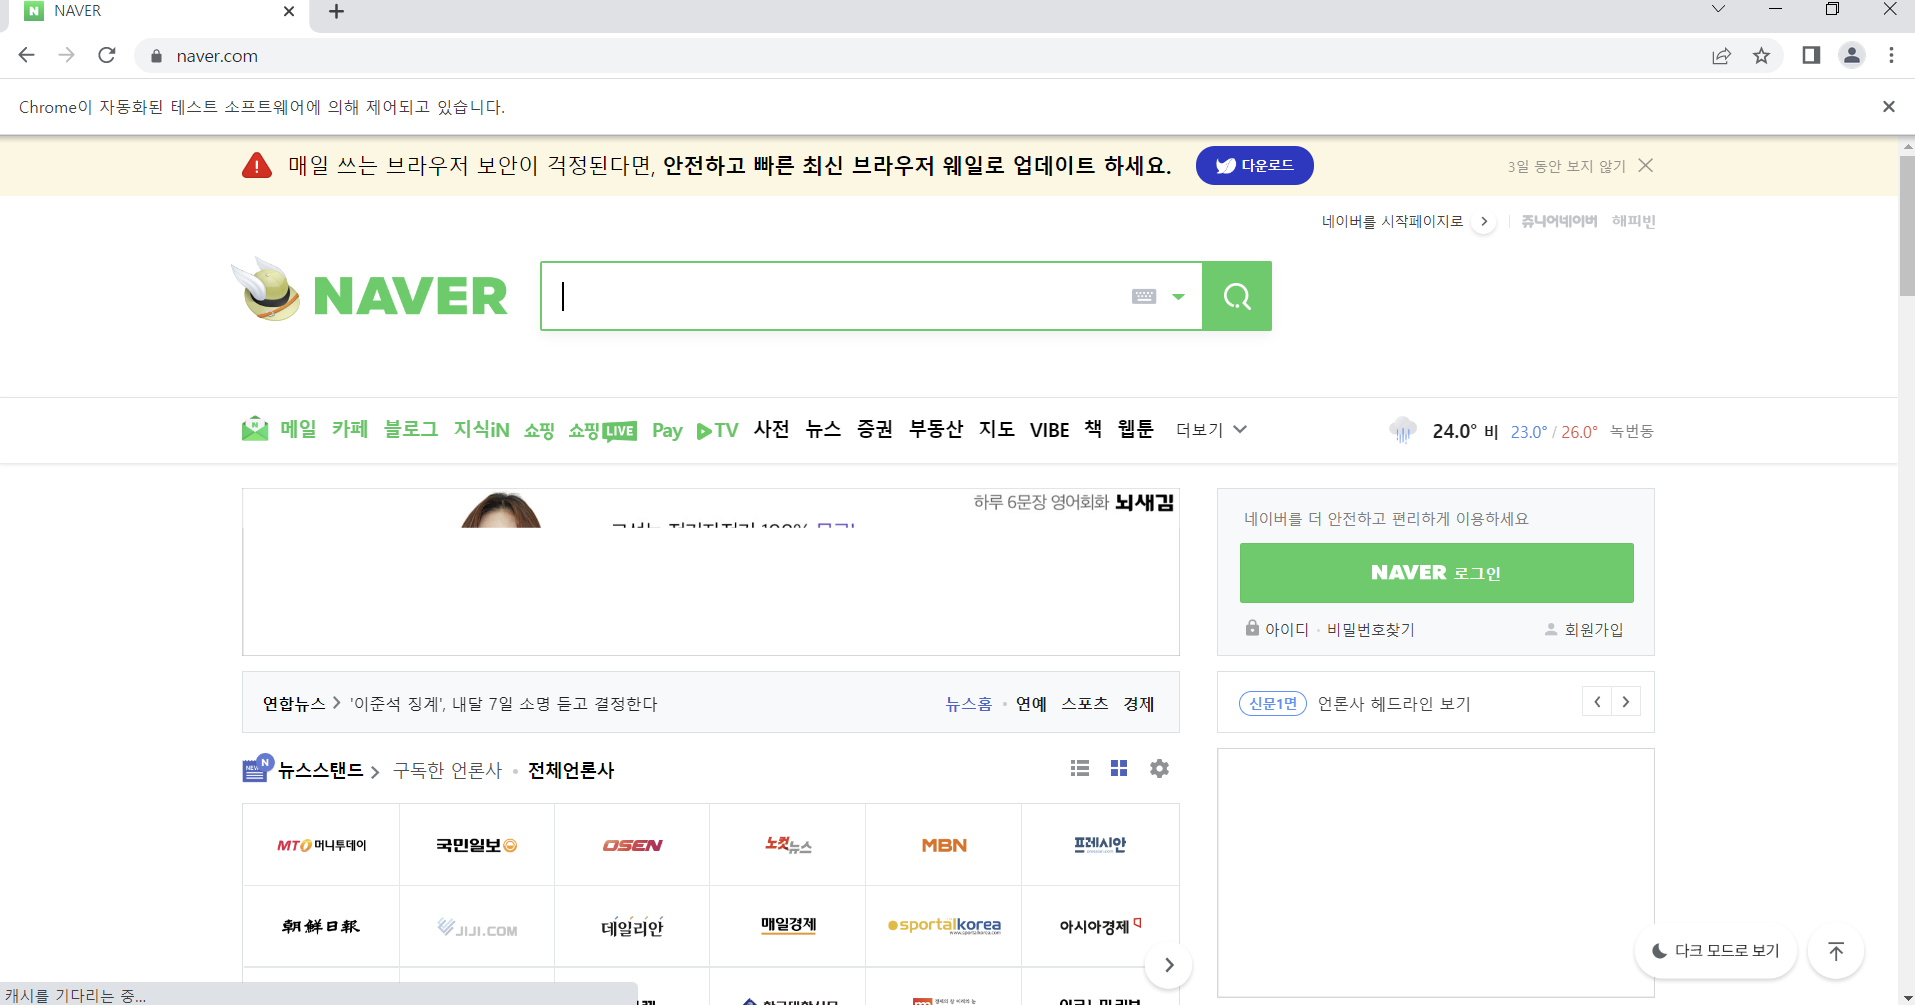Open the OSEN publisher logo
This screenshot has width=1915, height=1005.
(632, 845)
